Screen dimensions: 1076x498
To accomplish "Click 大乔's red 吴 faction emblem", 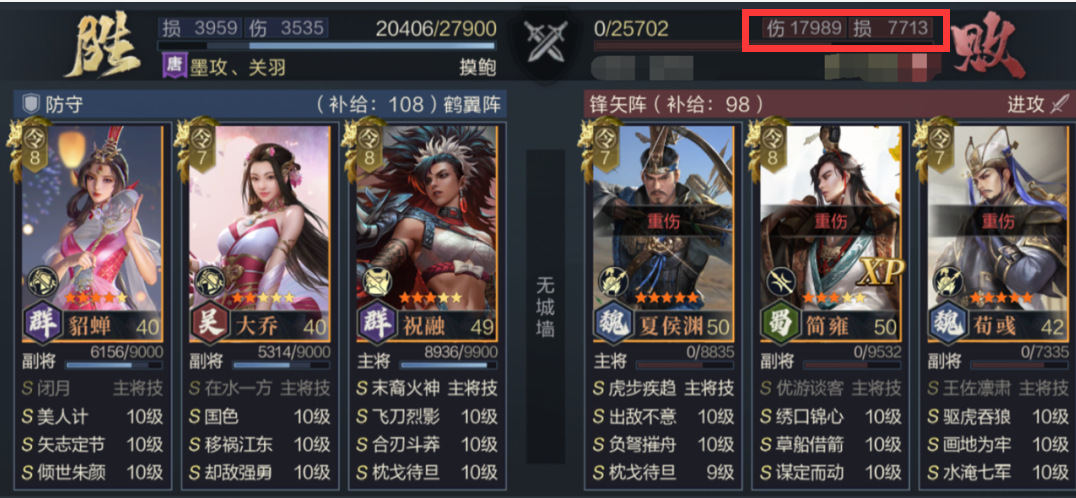I will click(211, 322).
